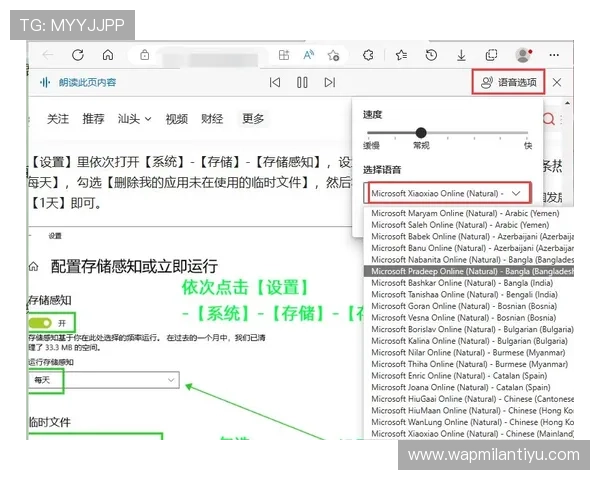Expand the 汕头 city dropdown
The width and height of the screenshot is (600, 480).
[x=135, y=119]
